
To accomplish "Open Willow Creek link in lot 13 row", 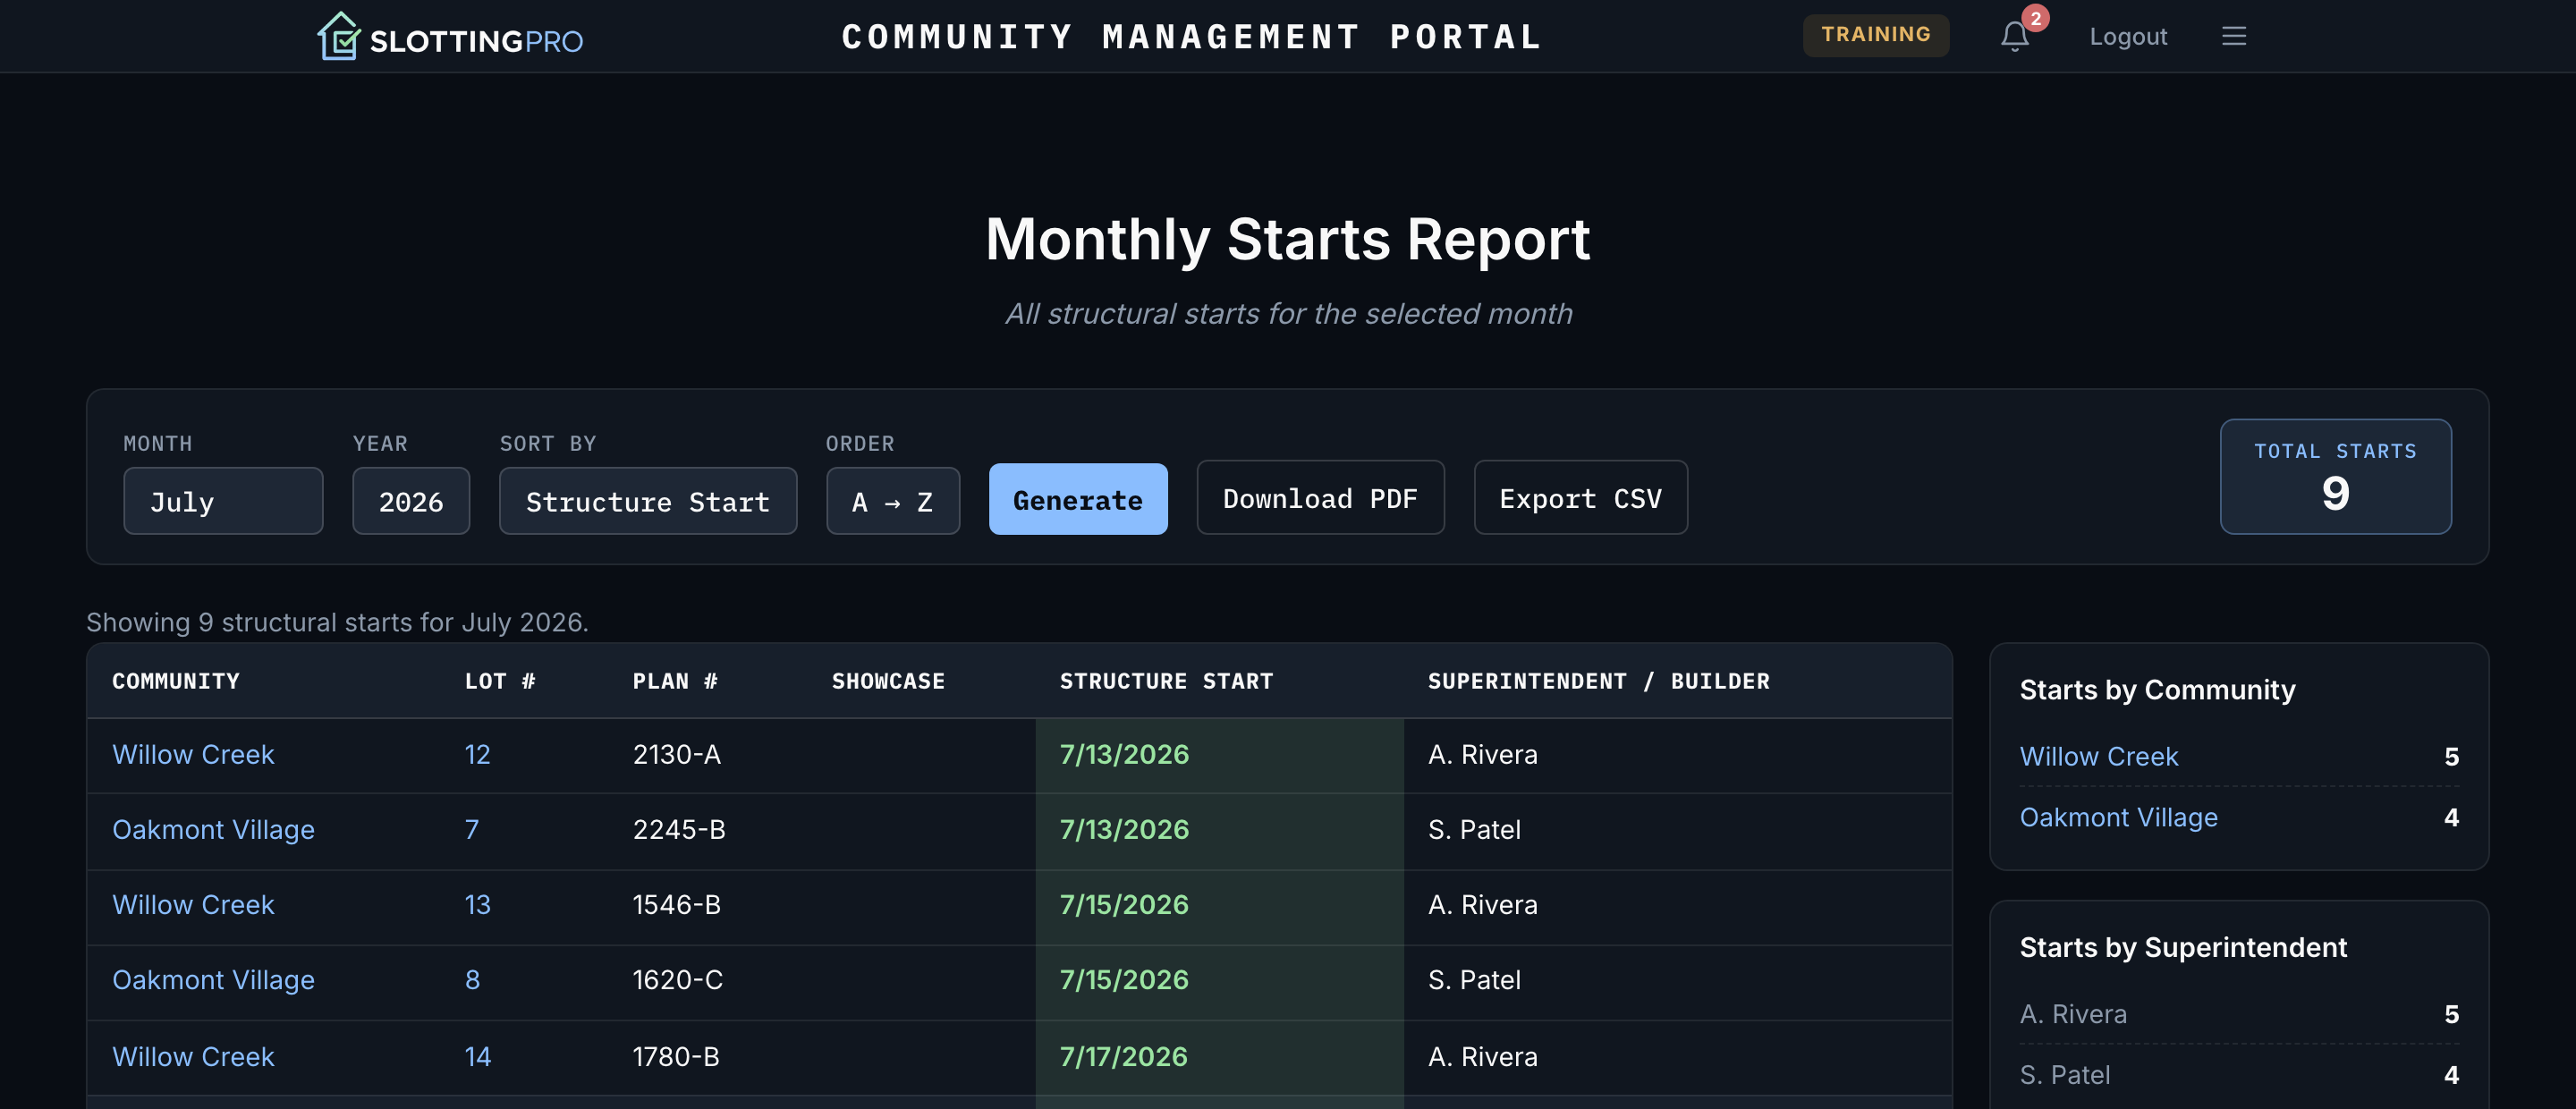I will coord(193,904).
